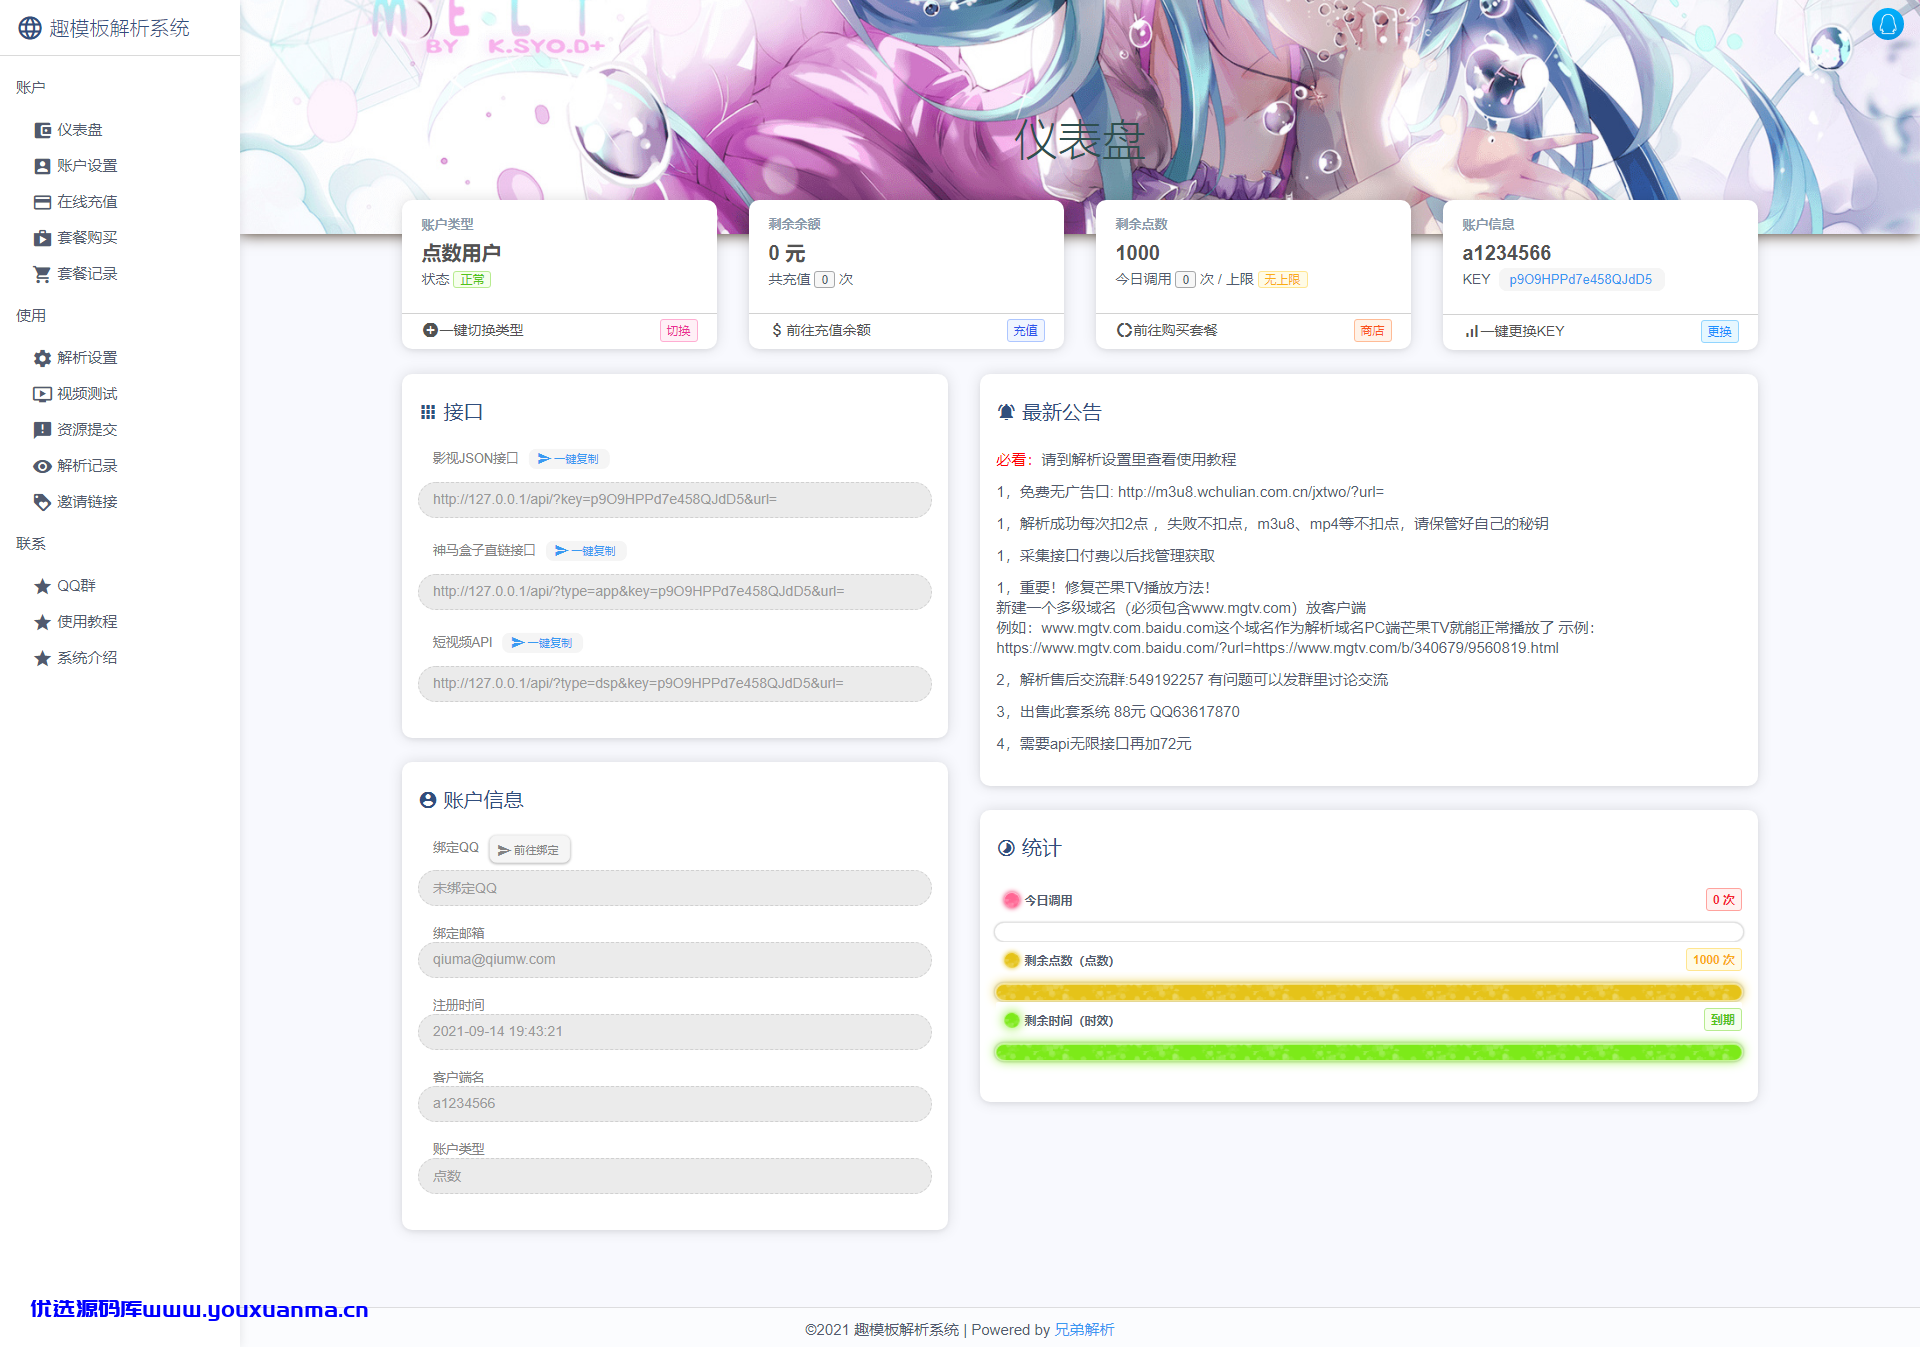
Task: Click the dollar icon beside 前往充值余额
Action: coord(777,330)
